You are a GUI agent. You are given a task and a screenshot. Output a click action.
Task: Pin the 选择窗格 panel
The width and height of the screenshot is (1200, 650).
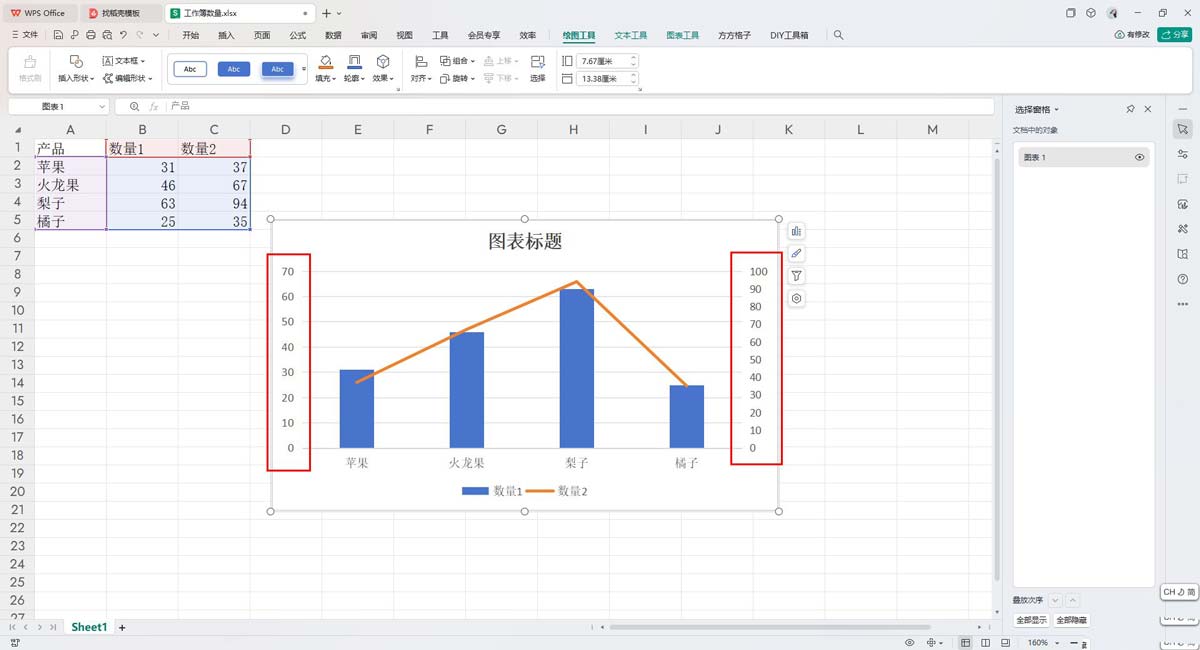(x=1130, y=109)
